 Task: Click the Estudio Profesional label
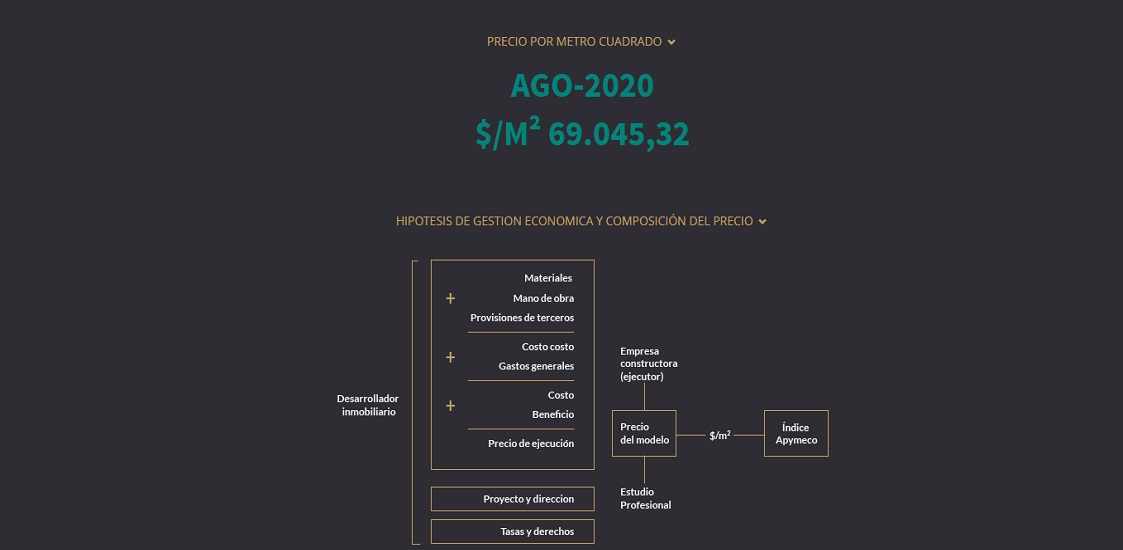tap(645, 498)
